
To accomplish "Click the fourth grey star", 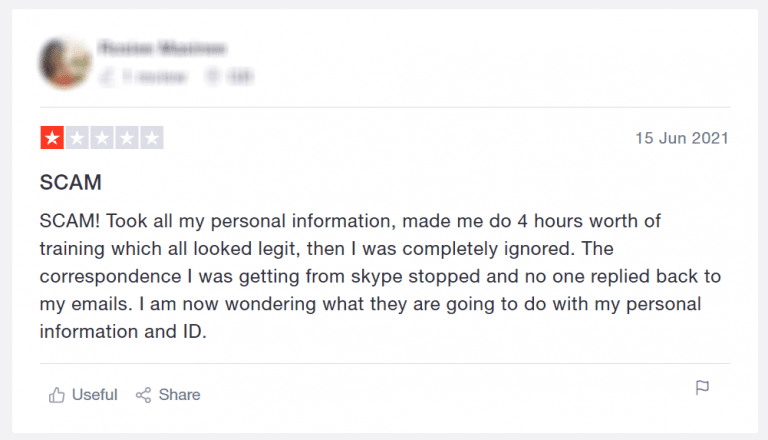I will pyautogui.click(x=127, y=139).
